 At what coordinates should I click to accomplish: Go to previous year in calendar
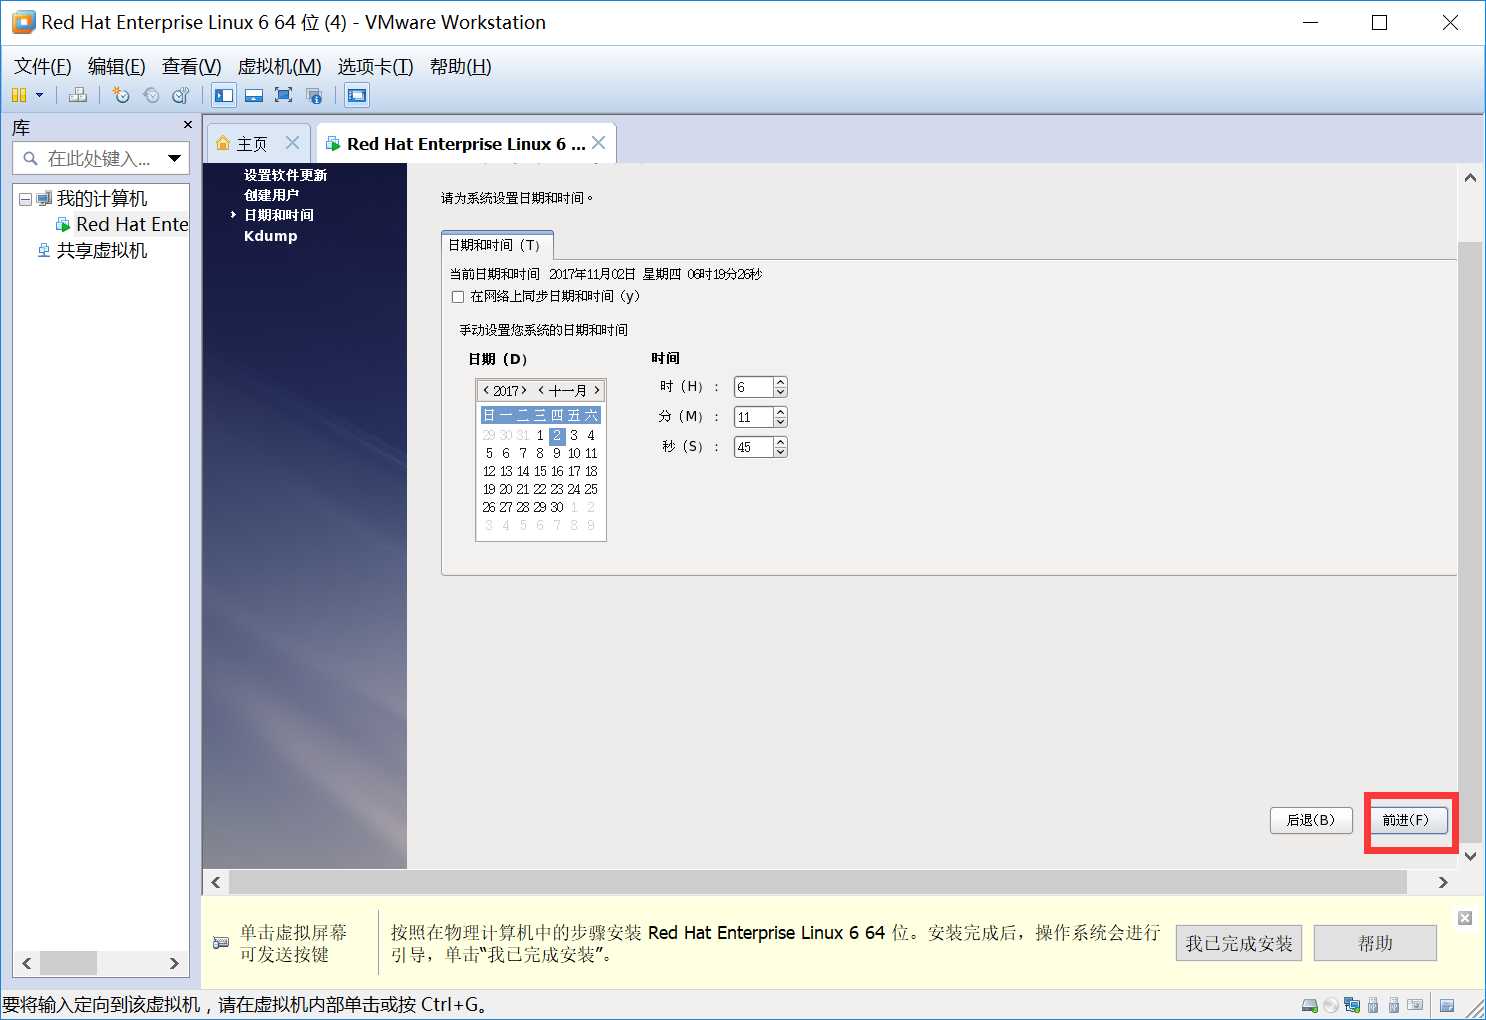(x=486, y=391)
